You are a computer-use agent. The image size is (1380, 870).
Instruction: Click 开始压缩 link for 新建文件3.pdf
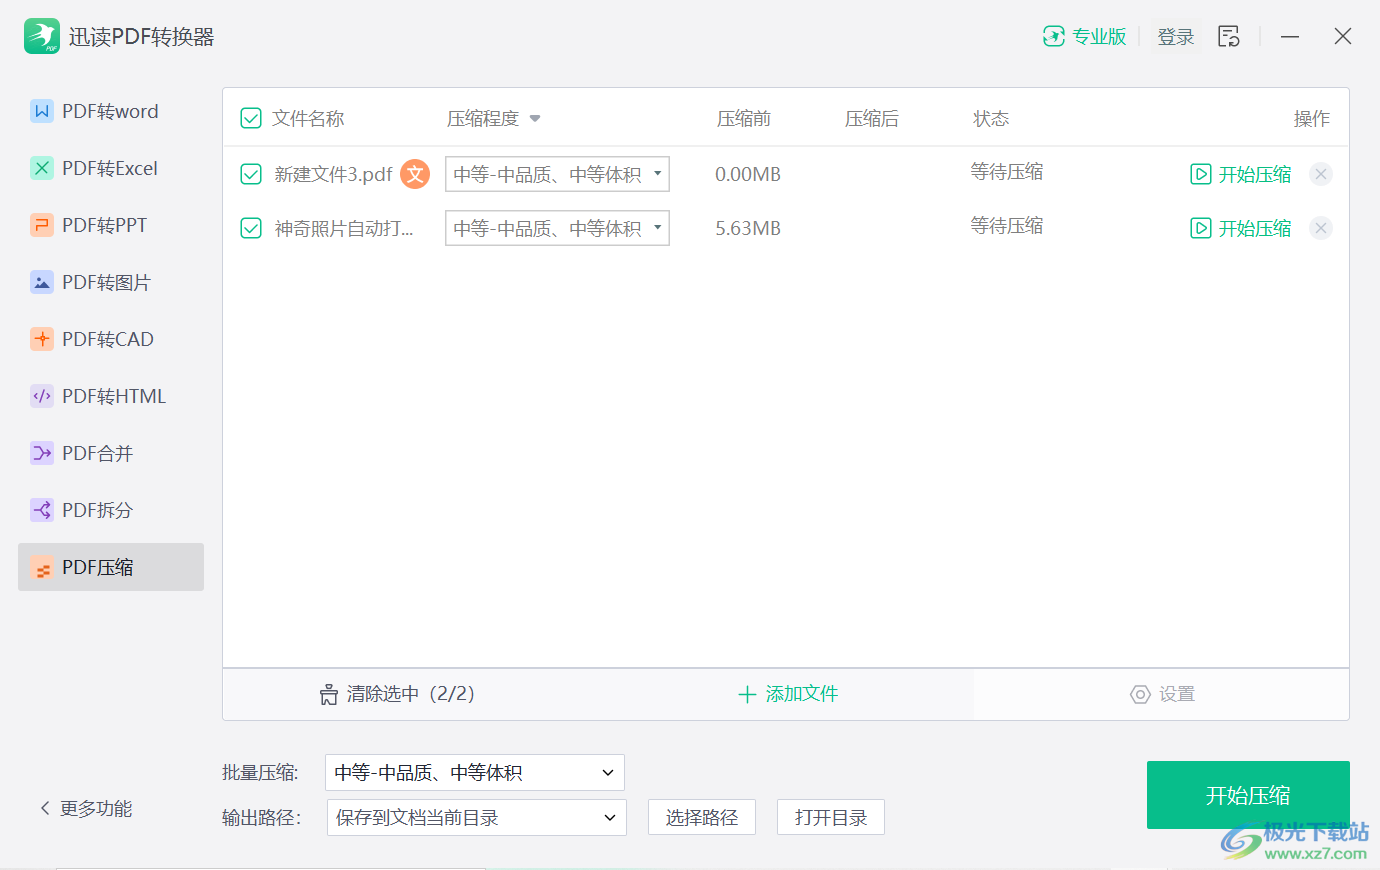click(x=1255, y=174)
